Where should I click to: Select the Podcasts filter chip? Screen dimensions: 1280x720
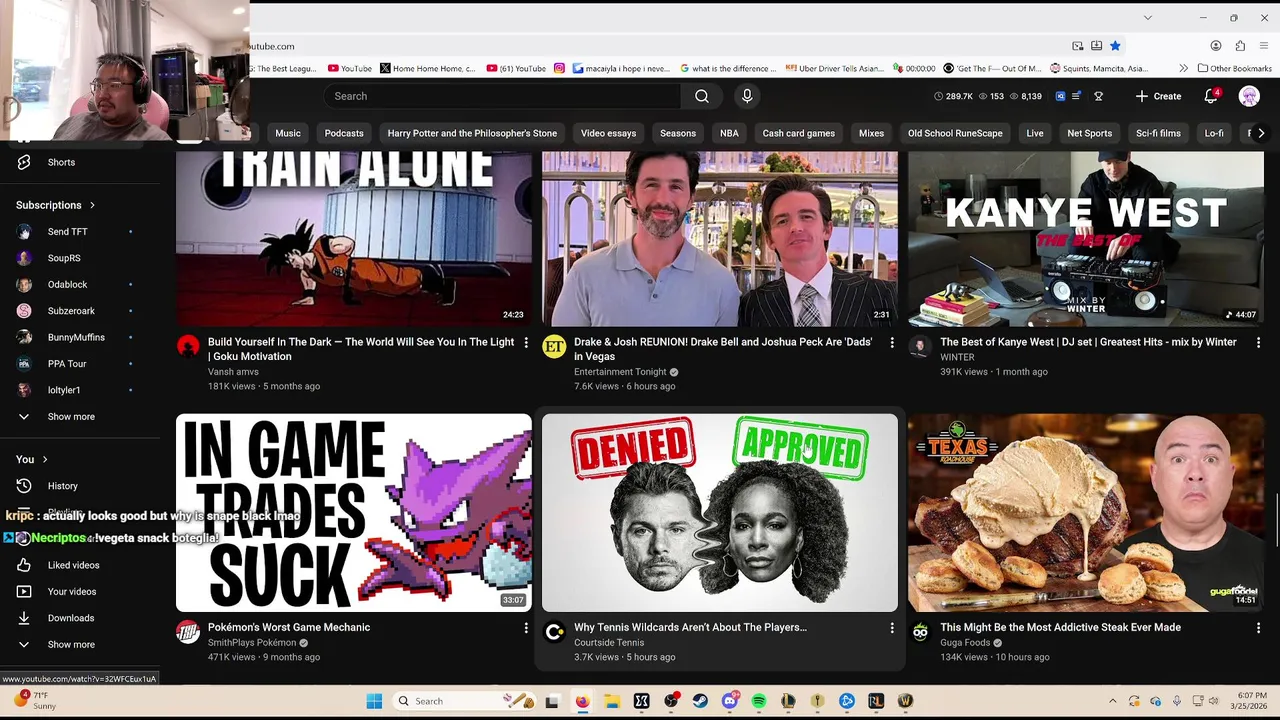(344, 133)
